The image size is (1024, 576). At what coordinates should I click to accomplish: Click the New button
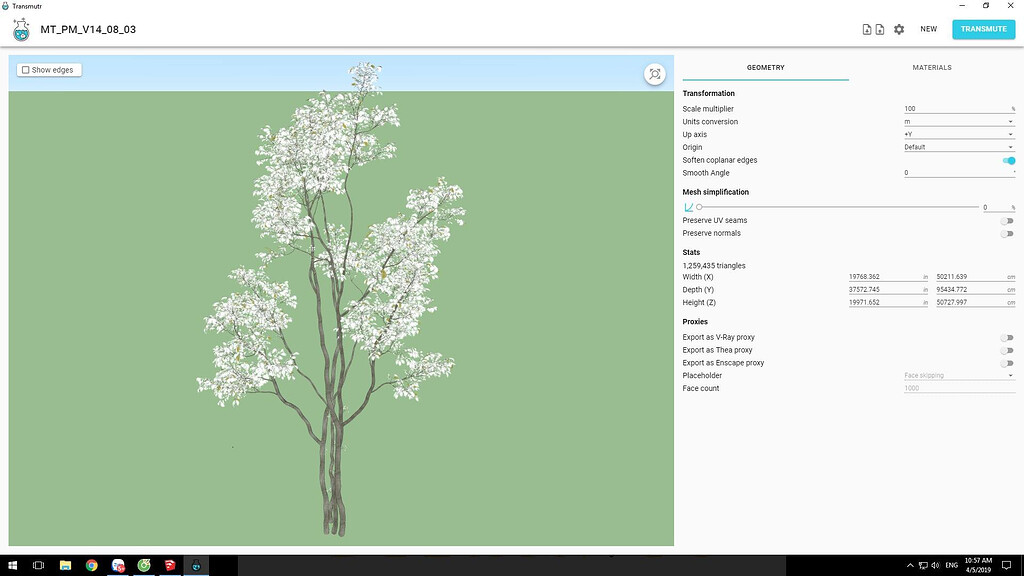928,29
